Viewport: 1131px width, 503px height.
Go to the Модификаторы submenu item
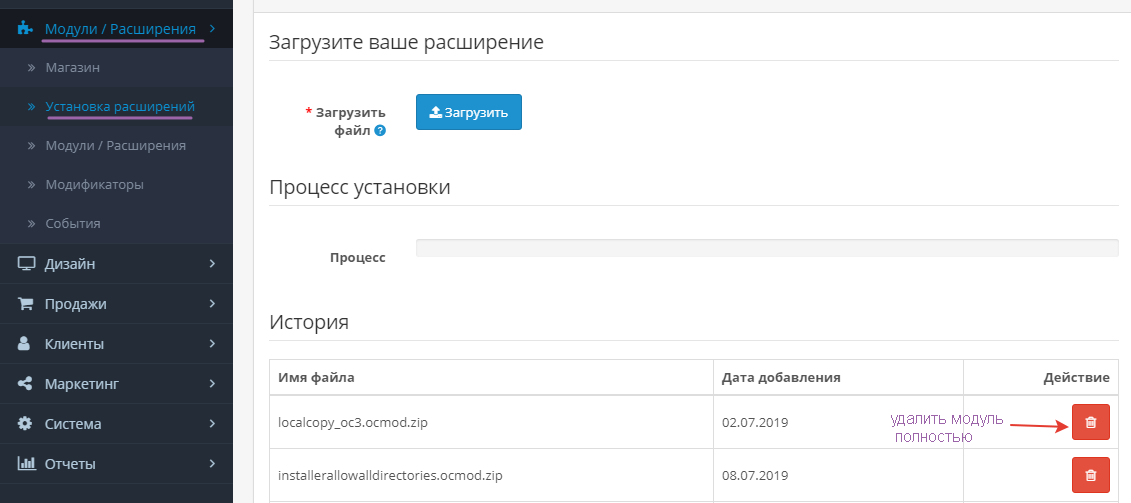(94, 184)
